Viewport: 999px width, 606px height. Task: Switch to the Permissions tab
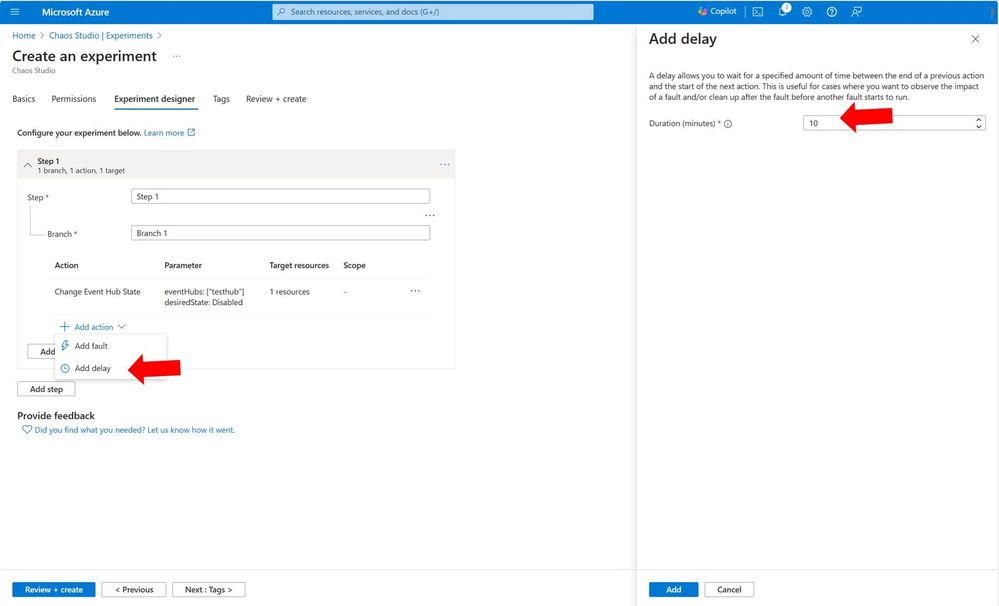74,99
